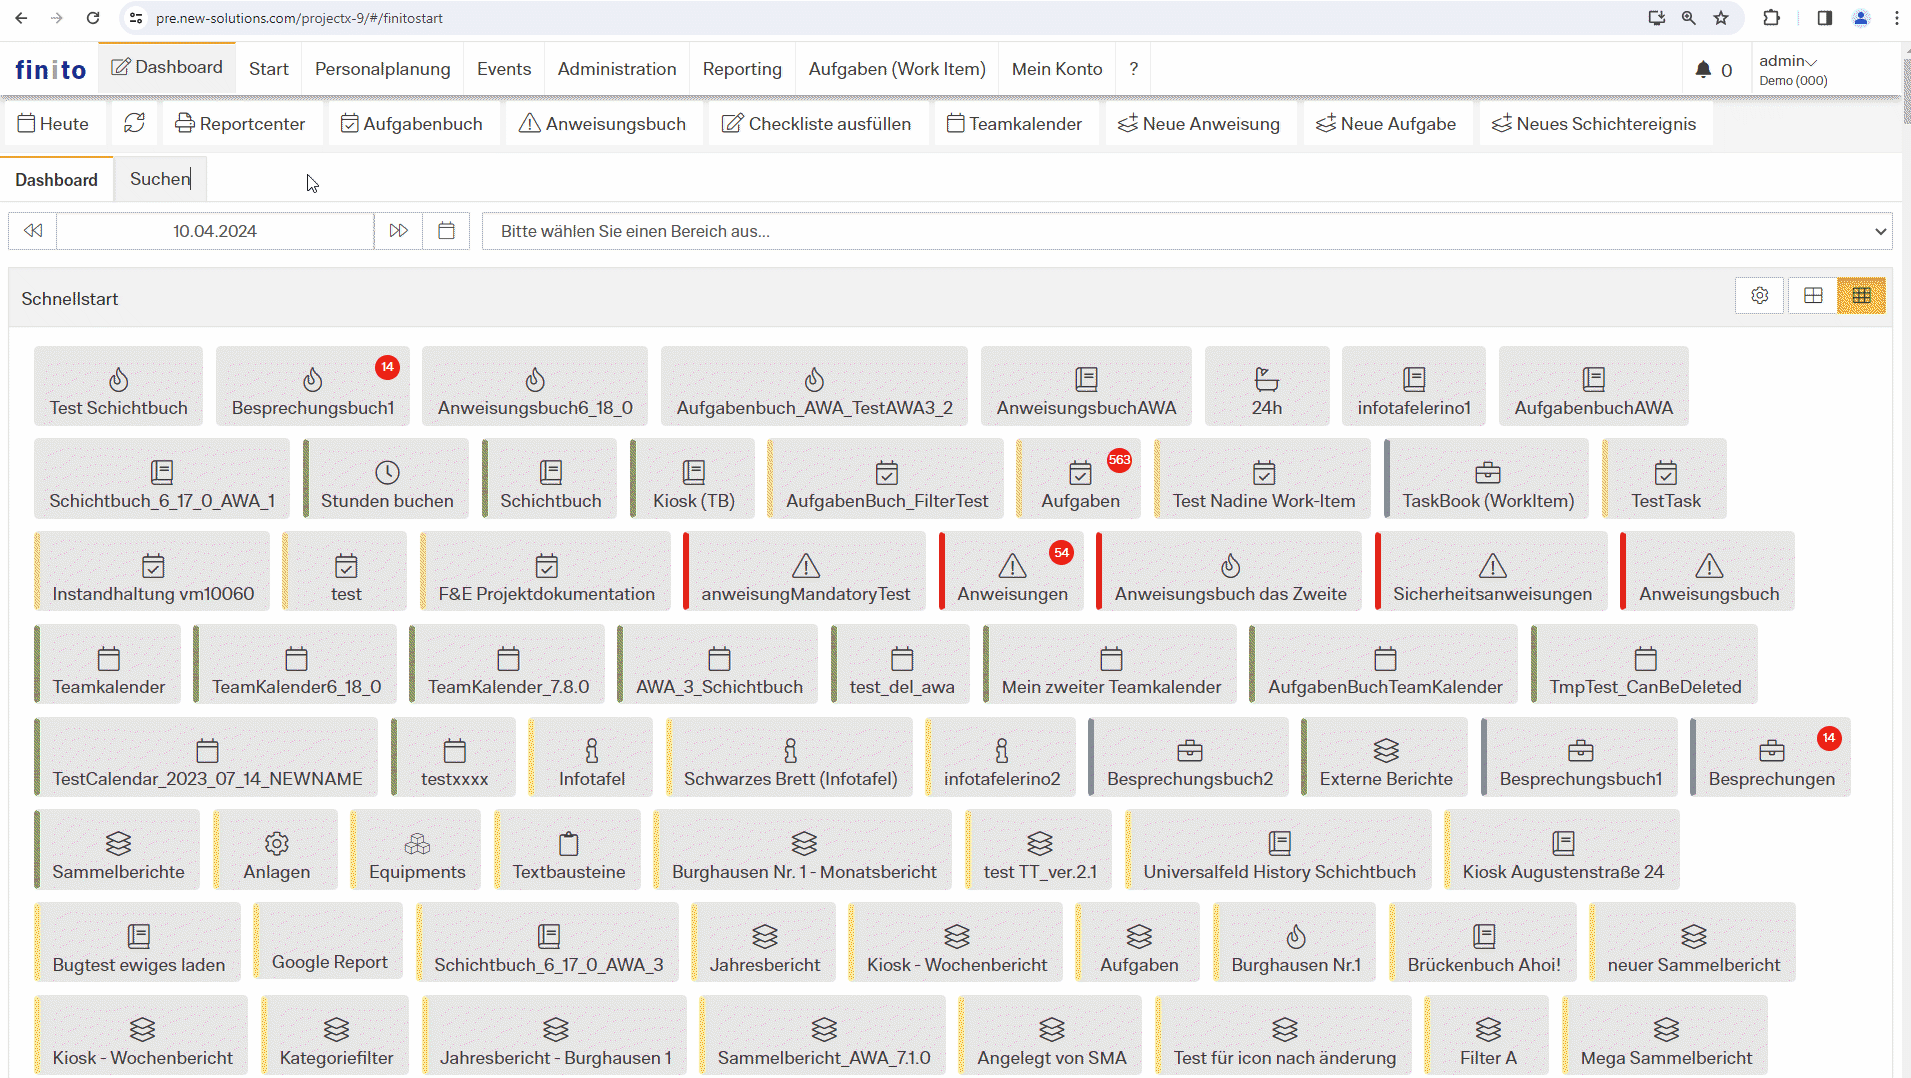Click the Neue Aufgabe button
The height and width of the screenshot is (1078, 1911).
[x=1386, y=123]
